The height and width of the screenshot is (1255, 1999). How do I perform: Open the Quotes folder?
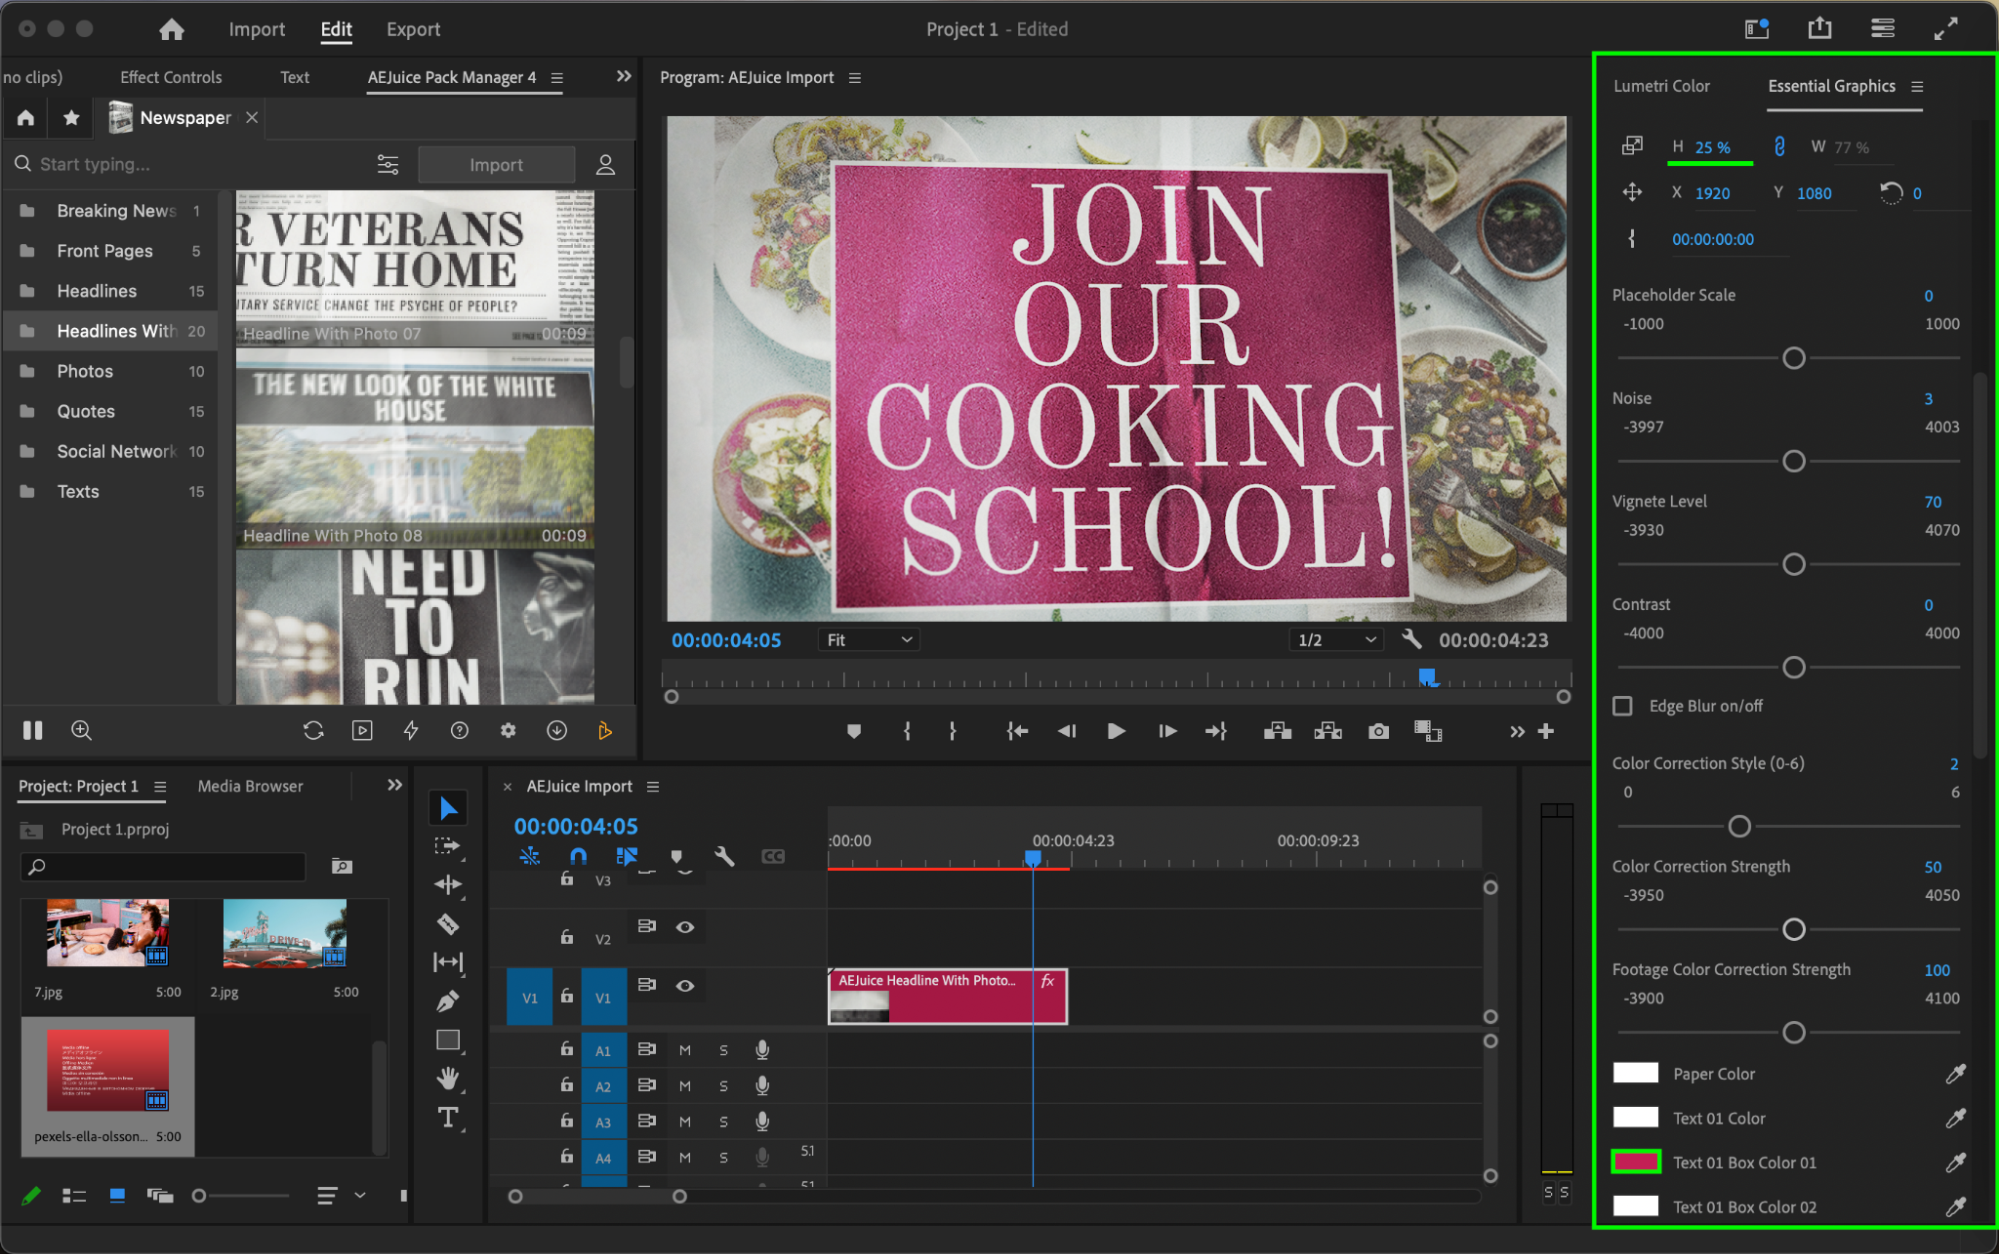click(86, 411)
